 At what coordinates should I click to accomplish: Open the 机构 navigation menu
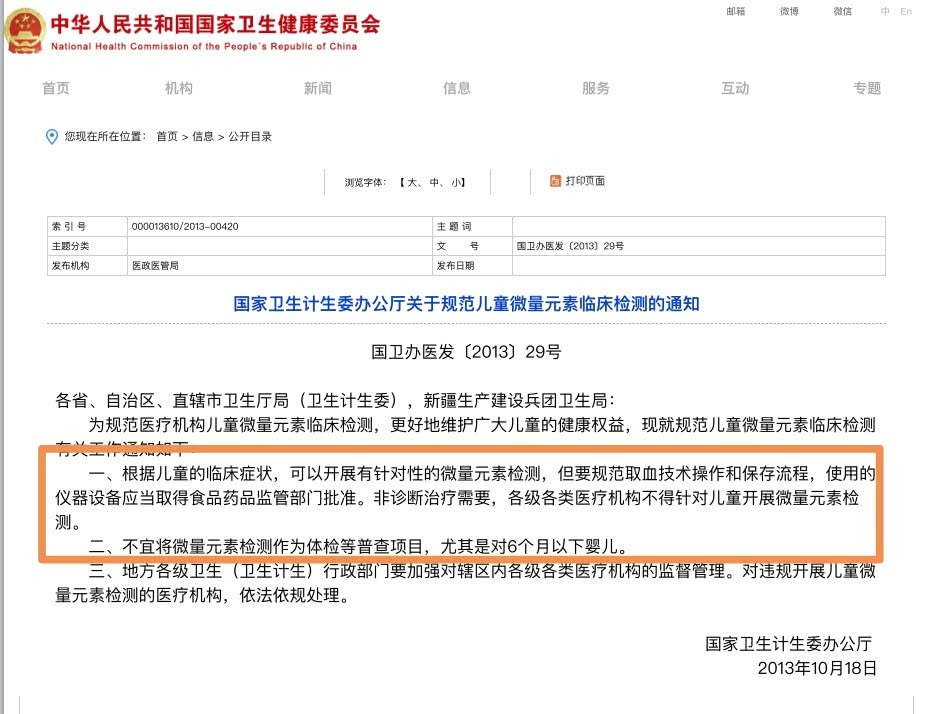click(178, 88)
